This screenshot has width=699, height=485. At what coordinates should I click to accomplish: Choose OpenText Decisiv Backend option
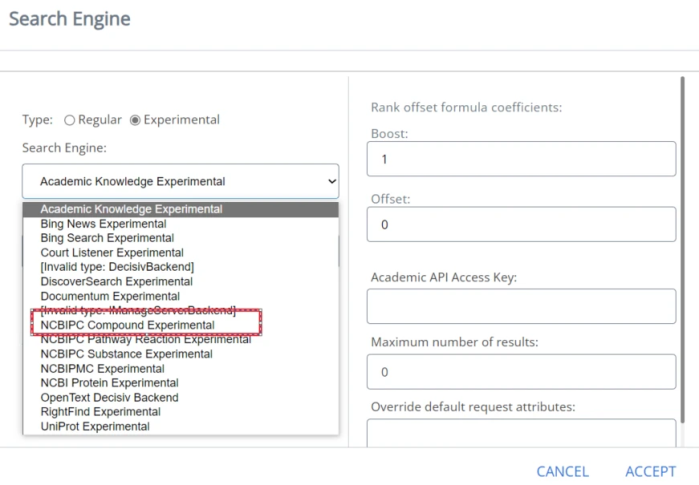109,397
